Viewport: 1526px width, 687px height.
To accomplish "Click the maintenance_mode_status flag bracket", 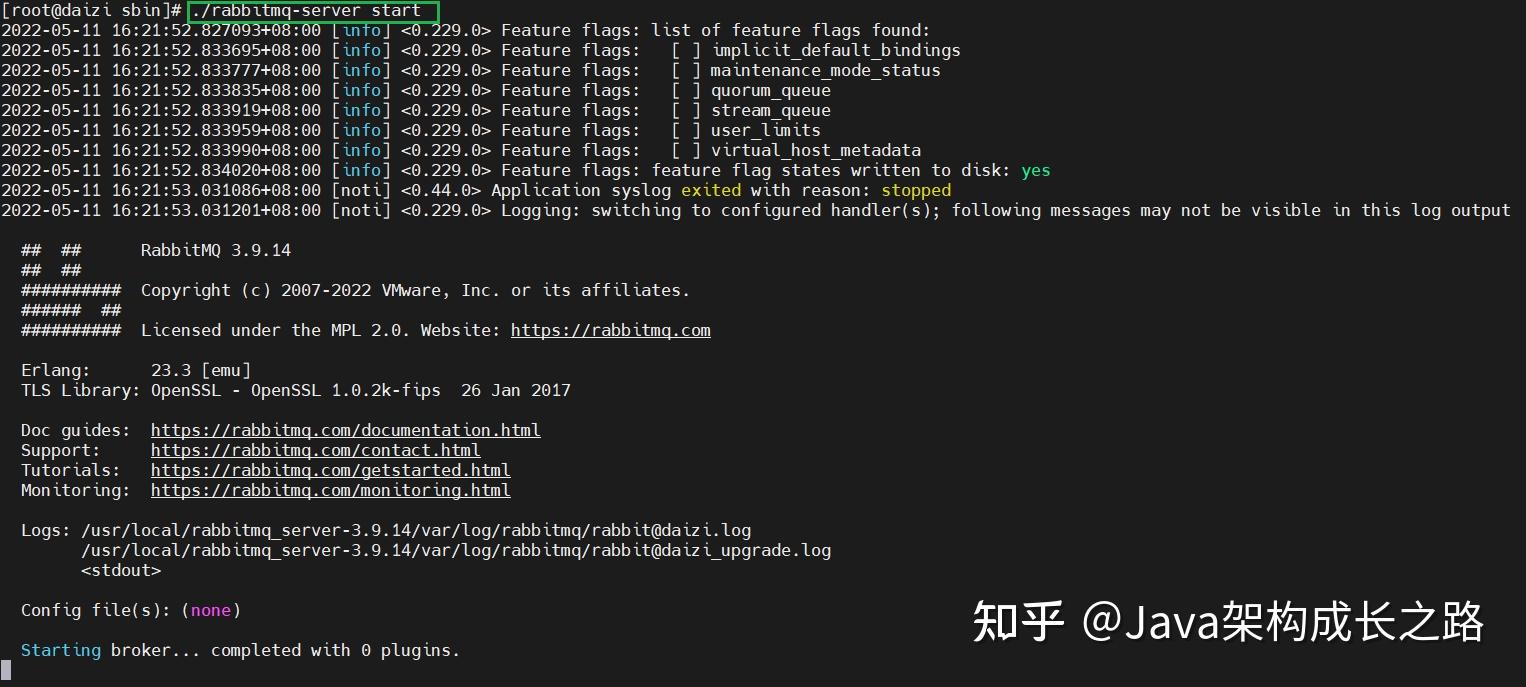I will [686, 70].
